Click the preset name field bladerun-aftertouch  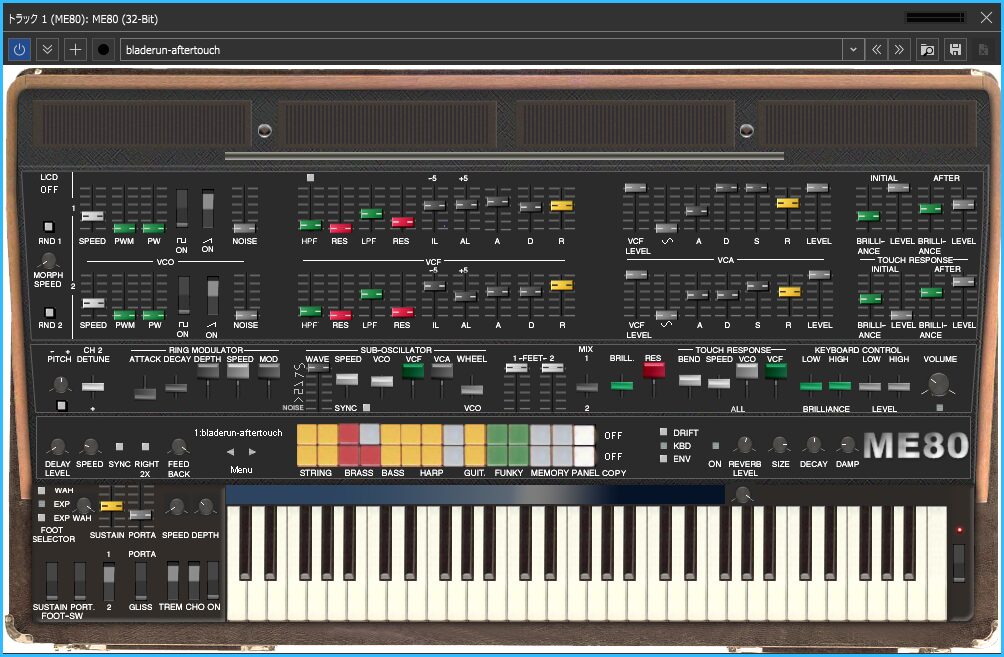[x=481, y=49]
